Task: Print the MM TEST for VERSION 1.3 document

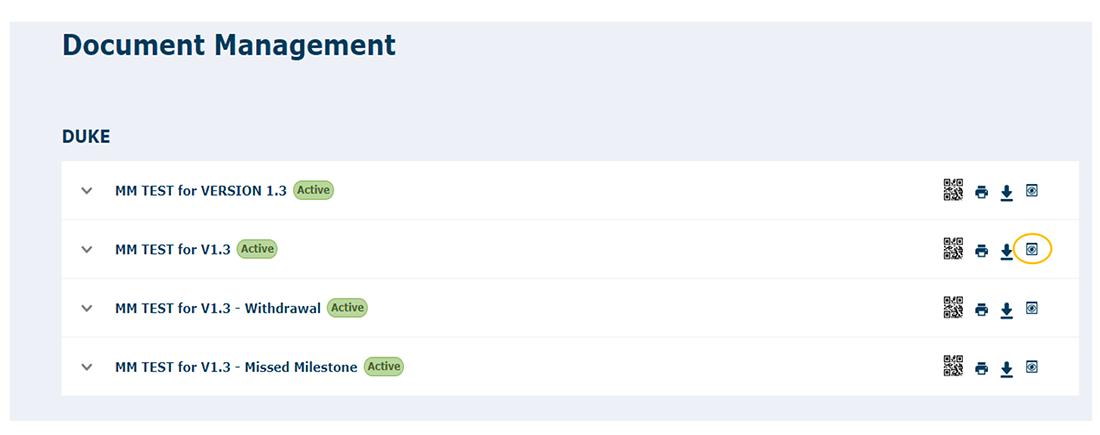Action: coord(981,192)
